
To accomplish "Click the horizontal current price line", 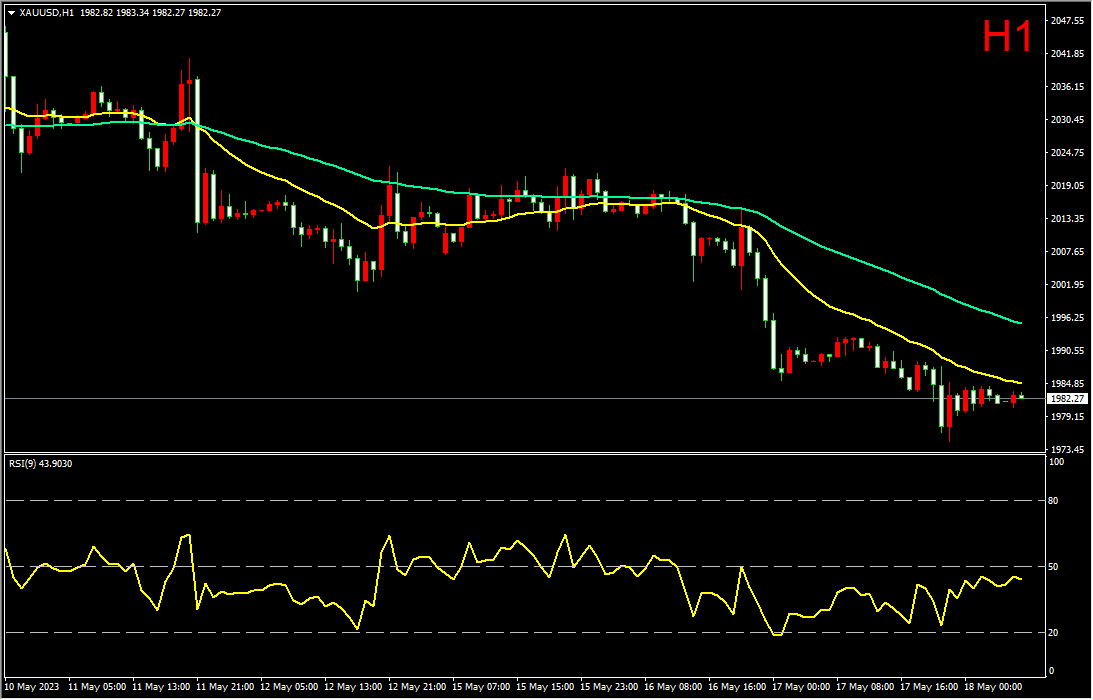I will click(500, 398).
